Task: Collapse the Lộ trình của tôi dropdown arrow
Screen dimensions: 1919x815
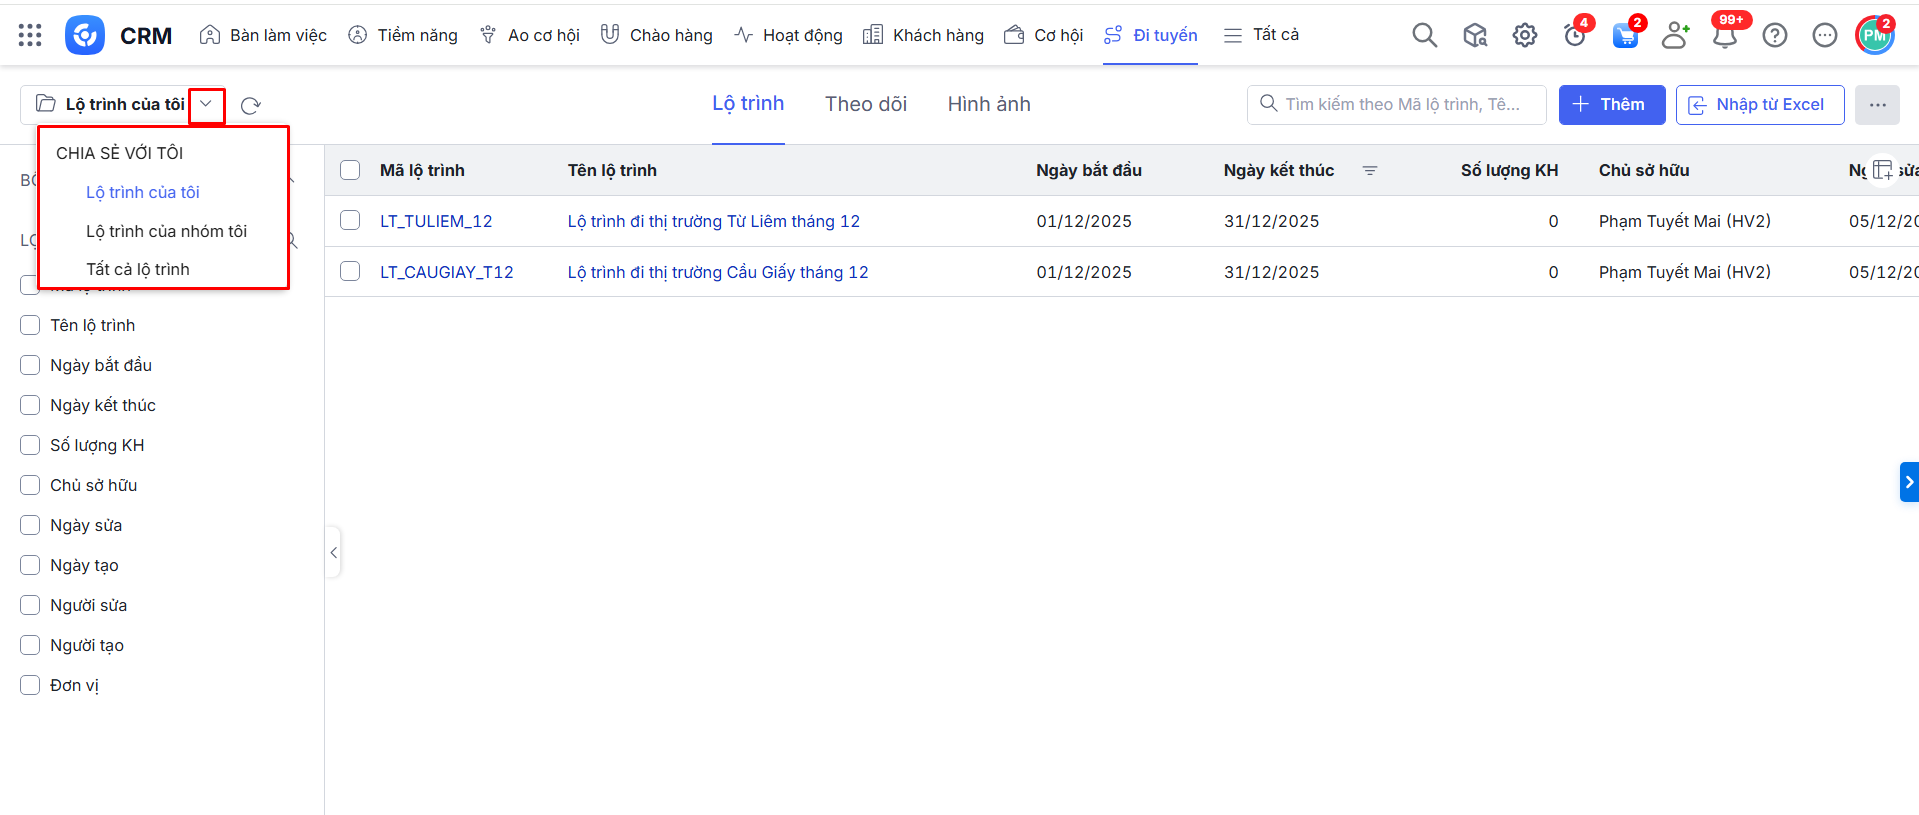Action: [x=206, y=104]
